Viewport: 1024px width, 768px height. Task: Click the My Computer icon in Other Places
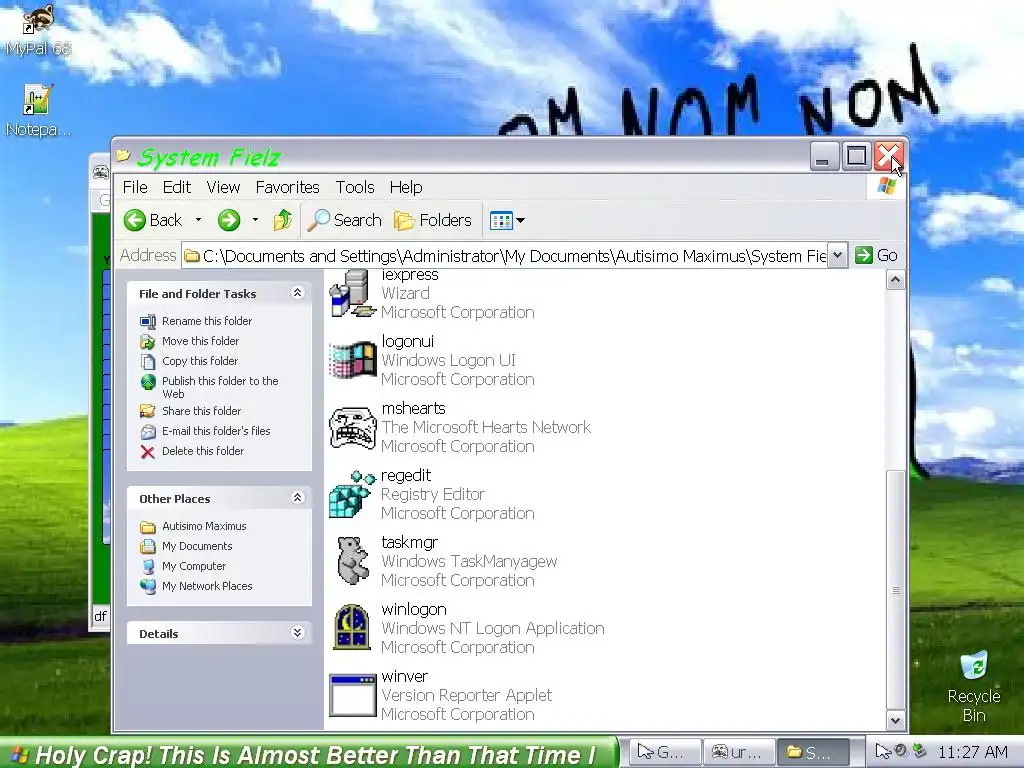tap(148, 567)
